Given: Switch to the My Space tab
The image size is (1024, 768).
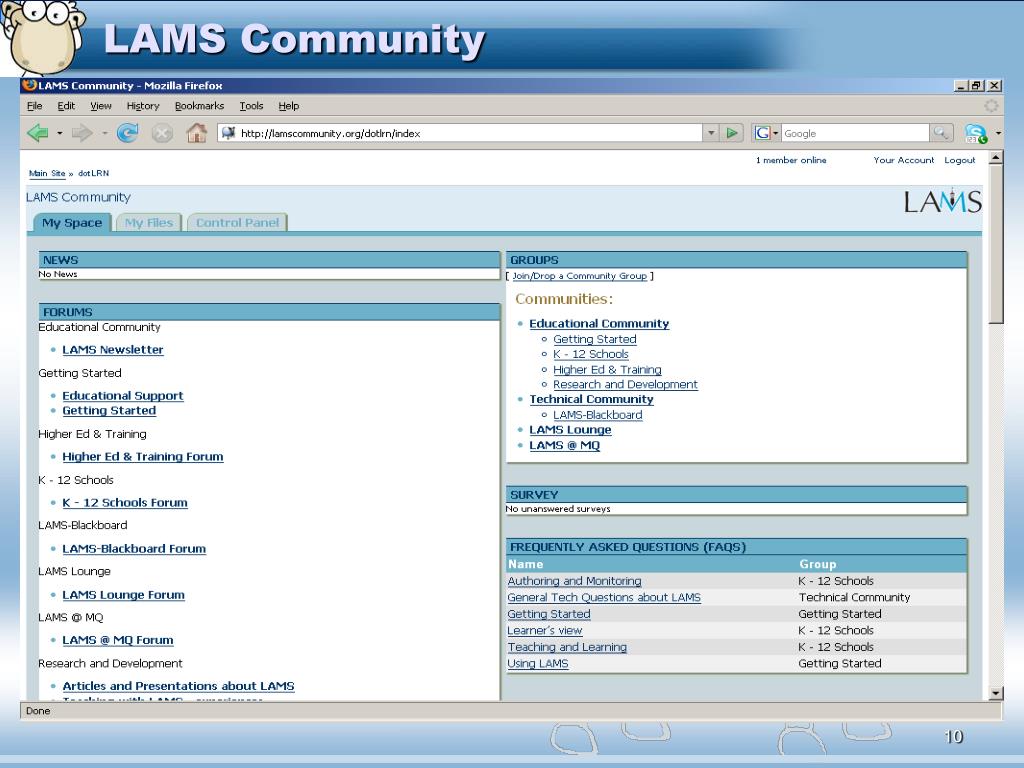Looking at the screenshot, I should 72,223.
